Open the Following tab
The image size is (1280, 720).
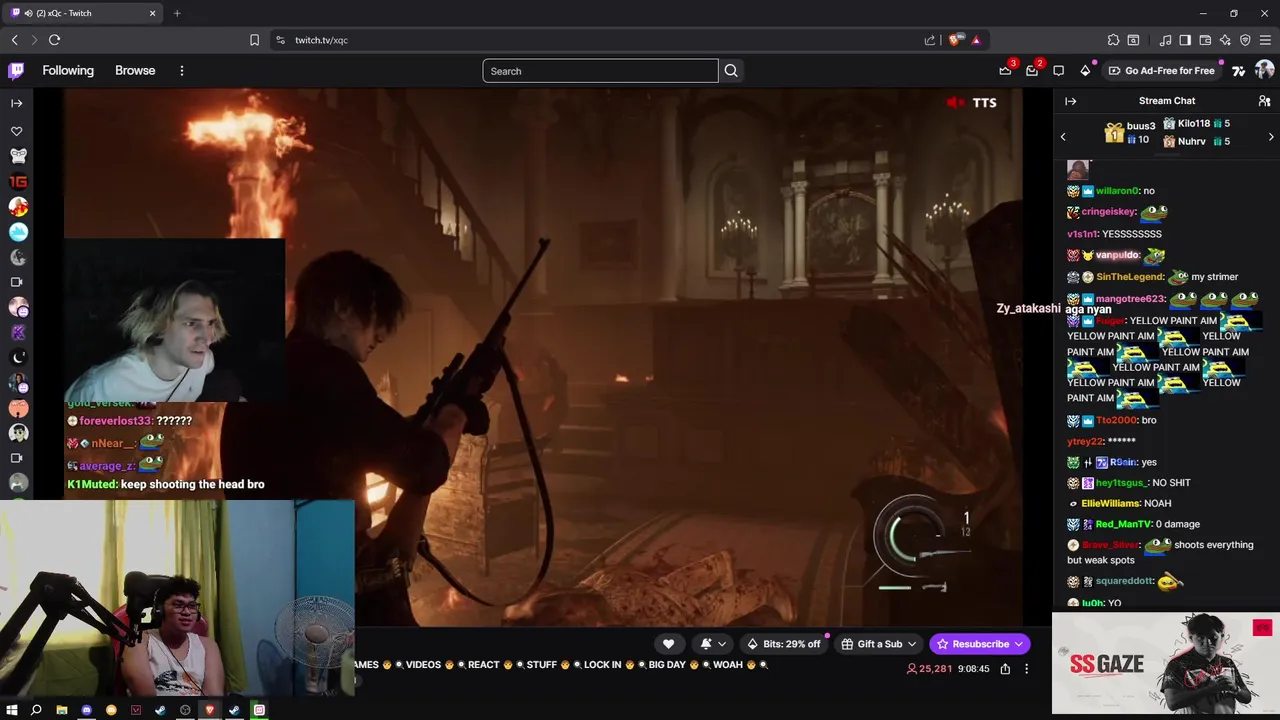pyautogui.click(x=68, y=71)
